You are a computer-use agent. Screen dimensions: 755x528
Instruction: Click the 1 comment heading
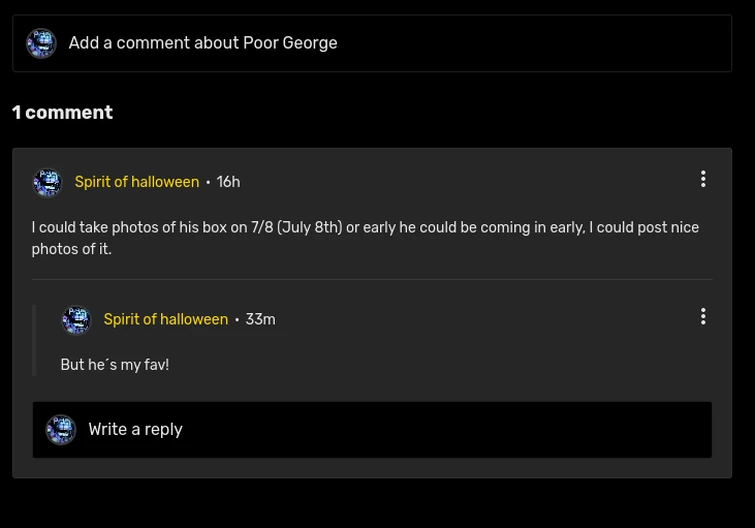point(62,112)
